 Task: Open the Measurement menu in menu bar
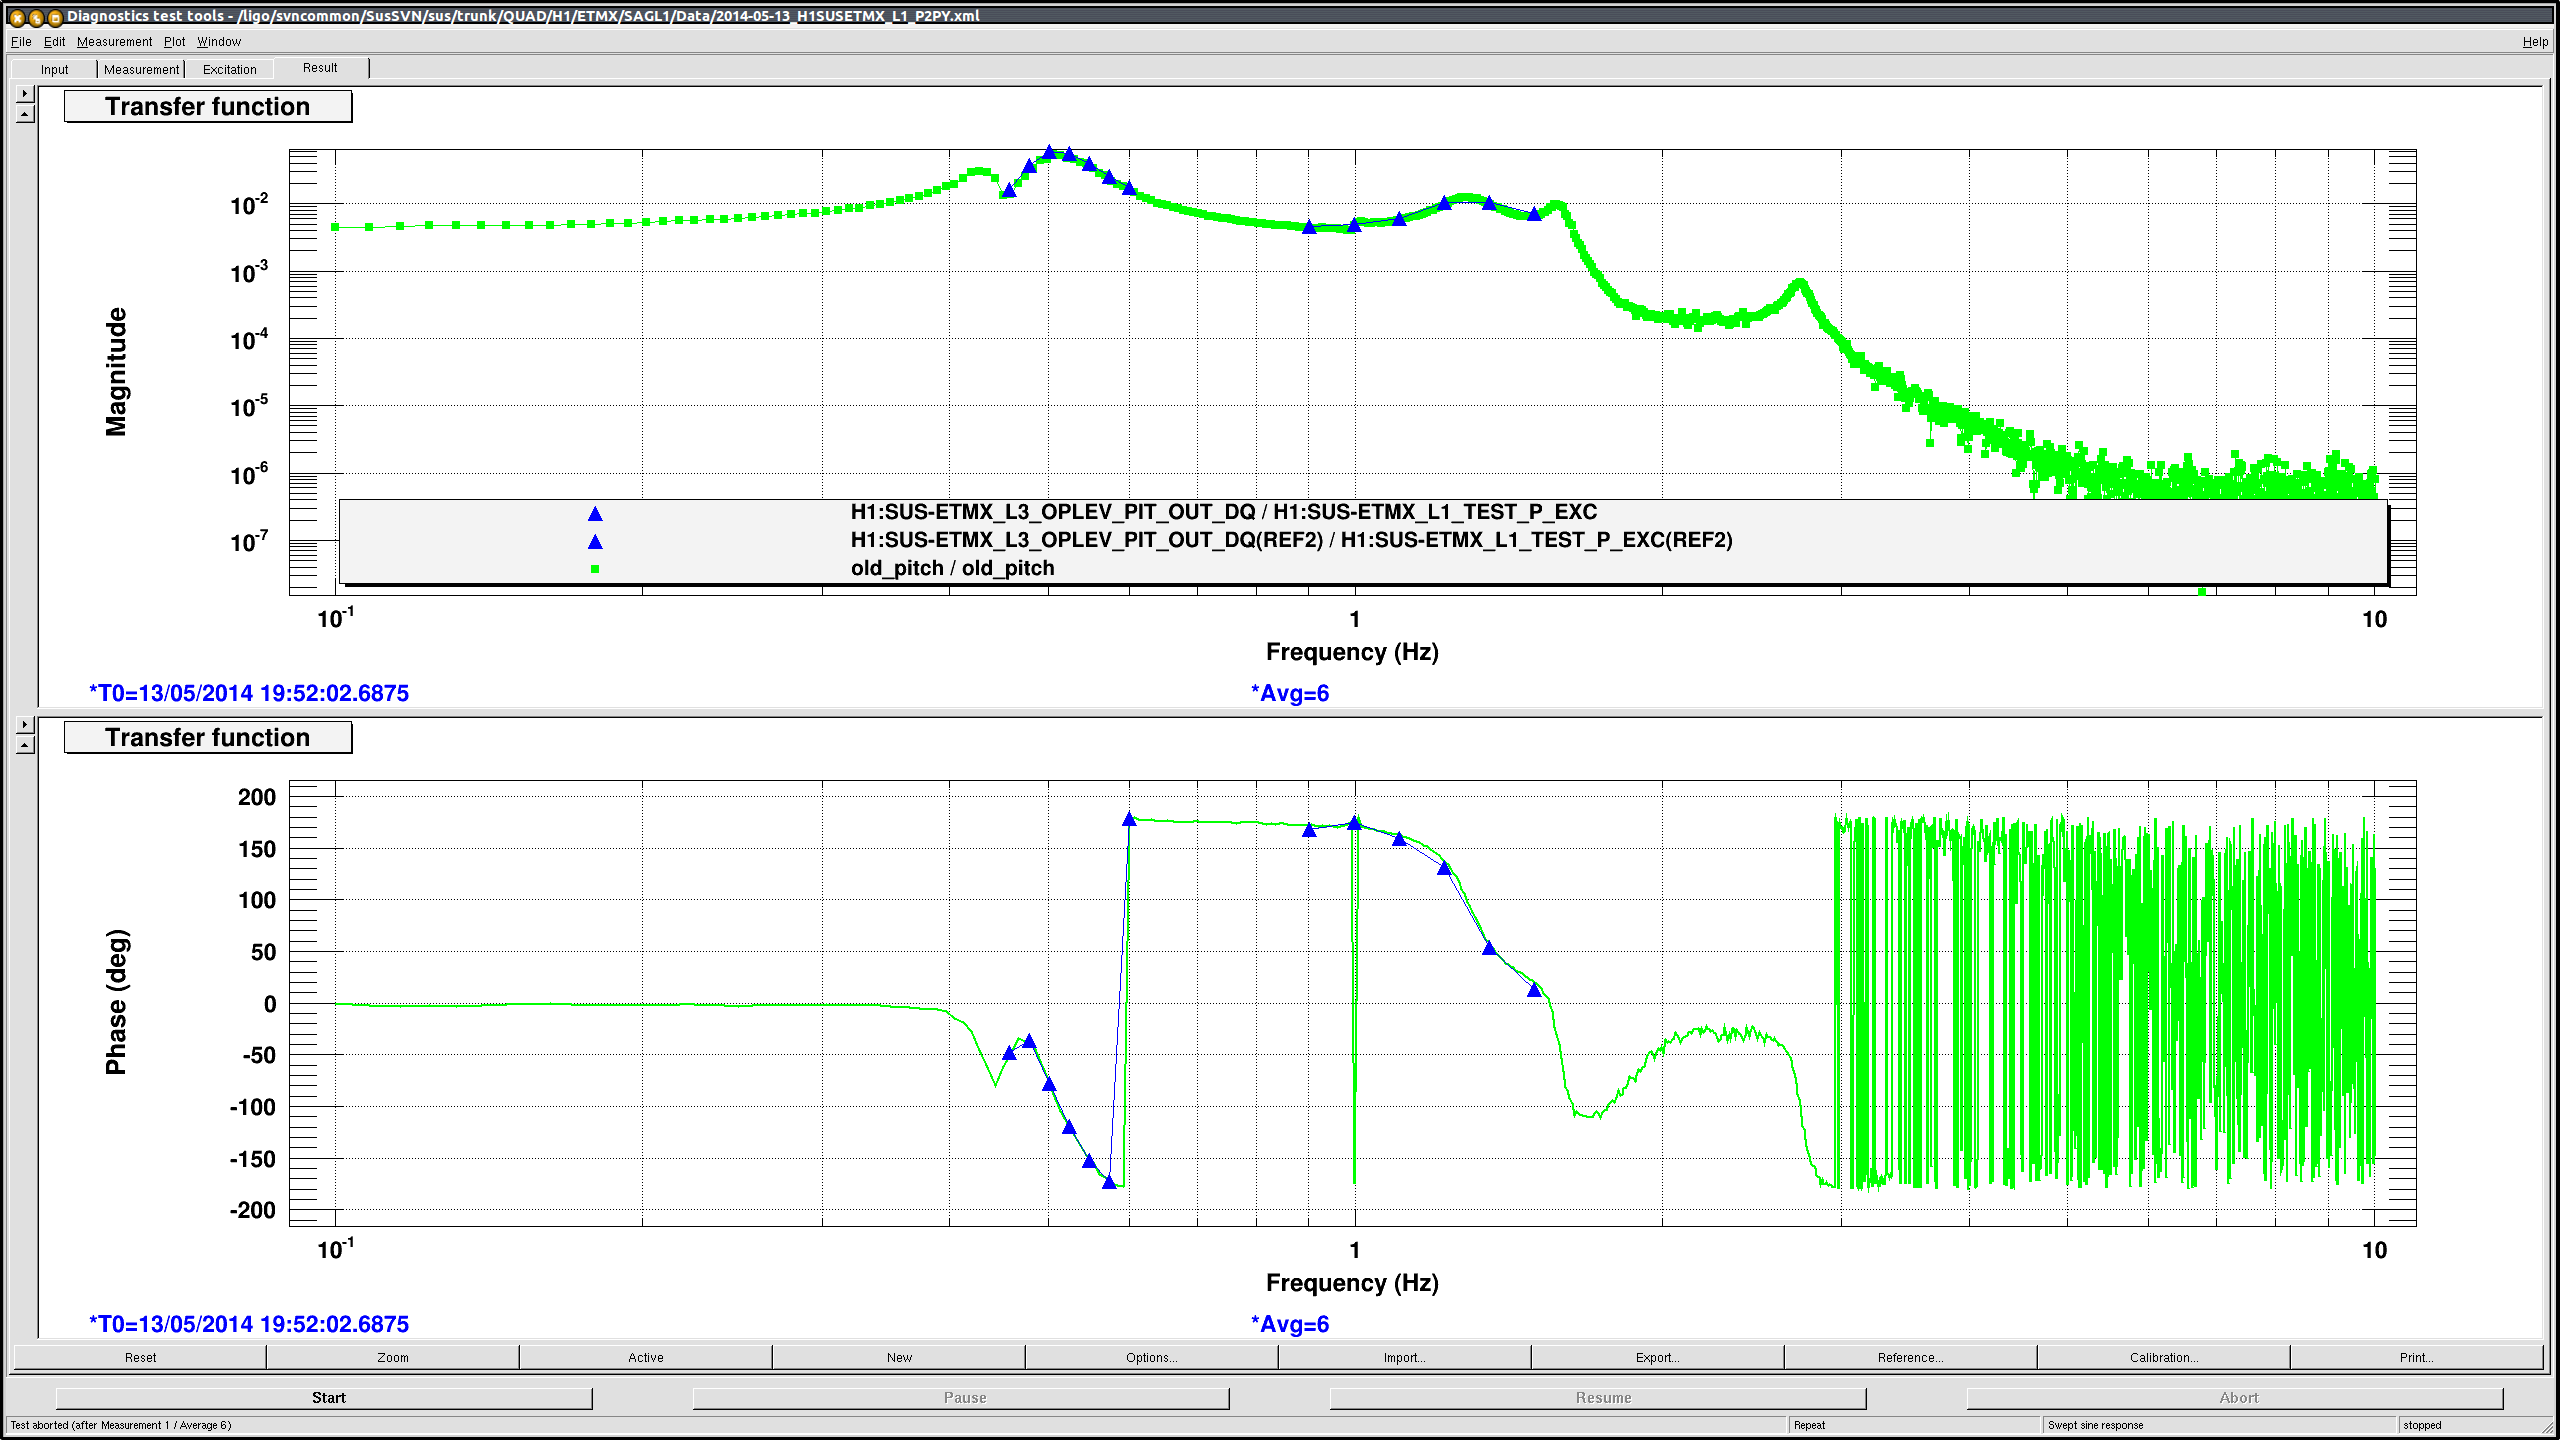pyautogui.click(x=114, y=42)
